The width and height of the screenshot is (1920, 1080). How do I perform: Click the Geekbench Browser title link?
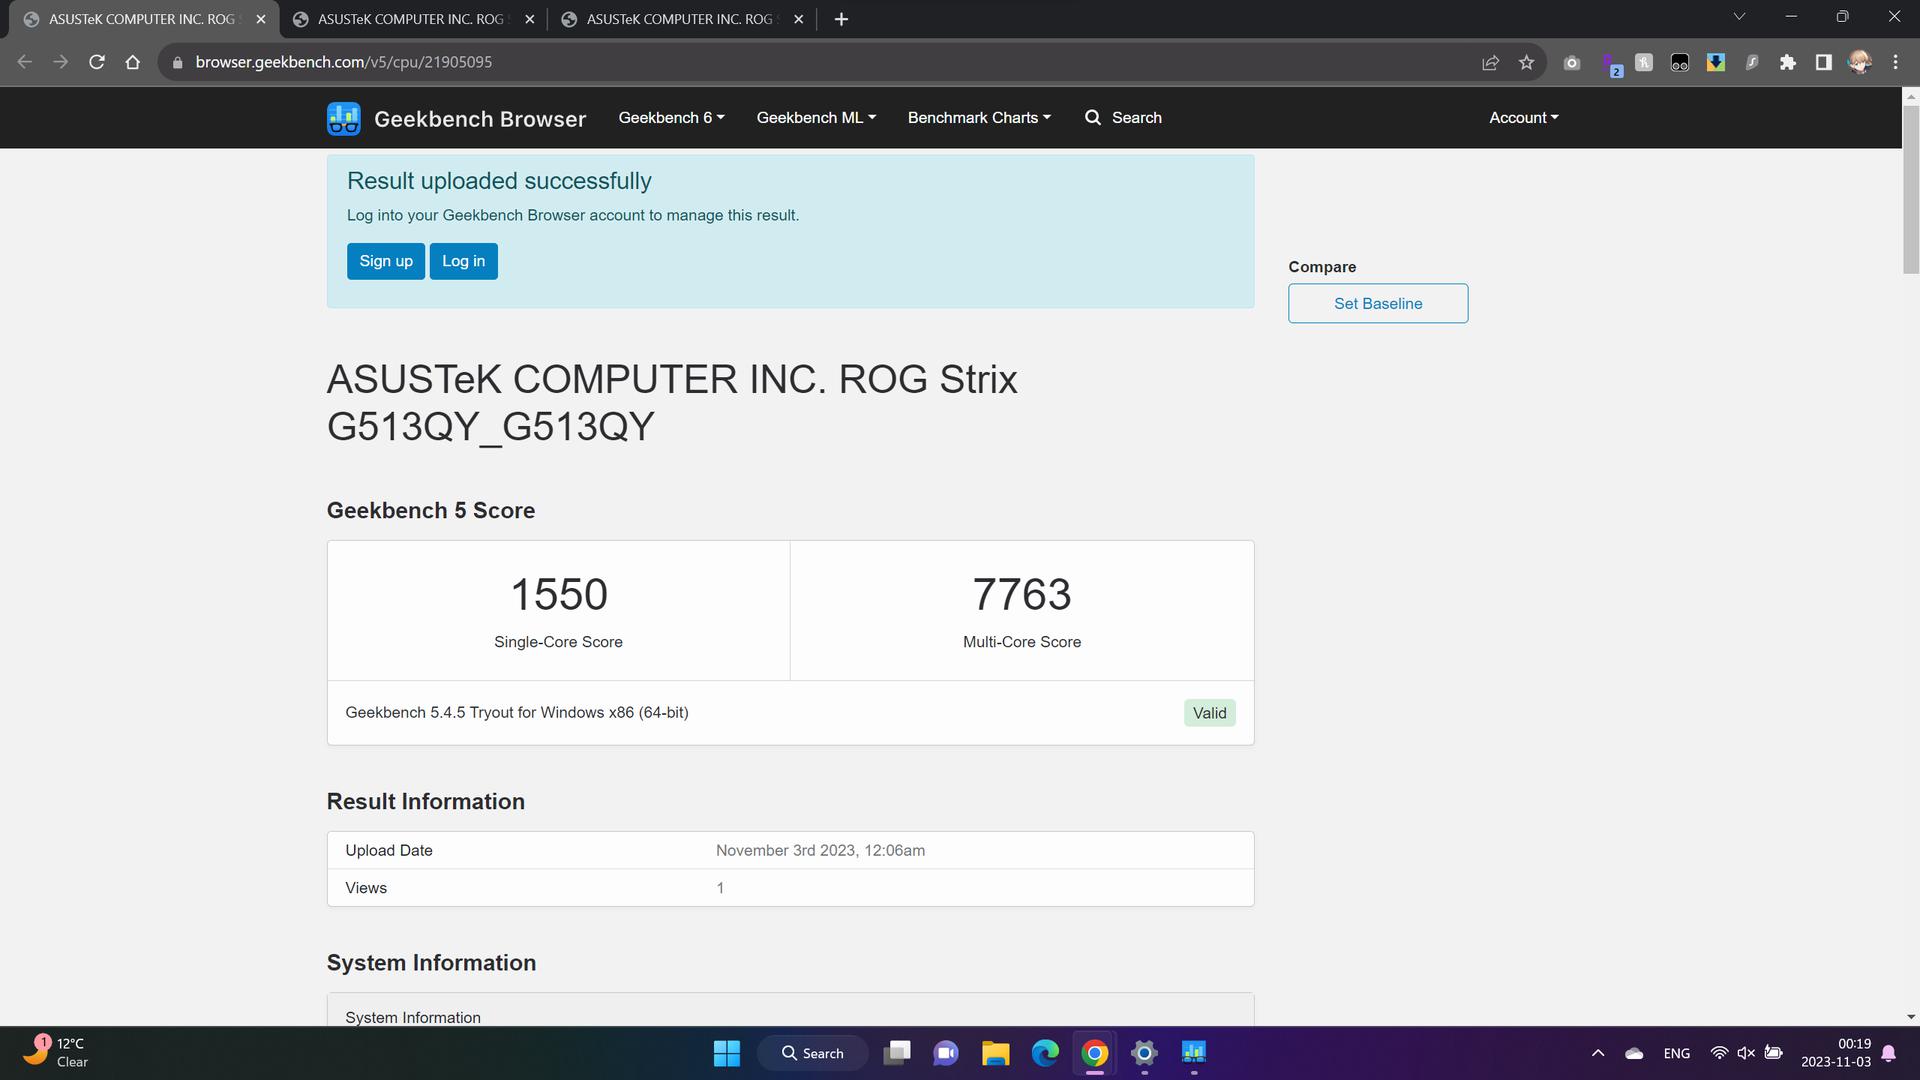click(x=480, y=119)
